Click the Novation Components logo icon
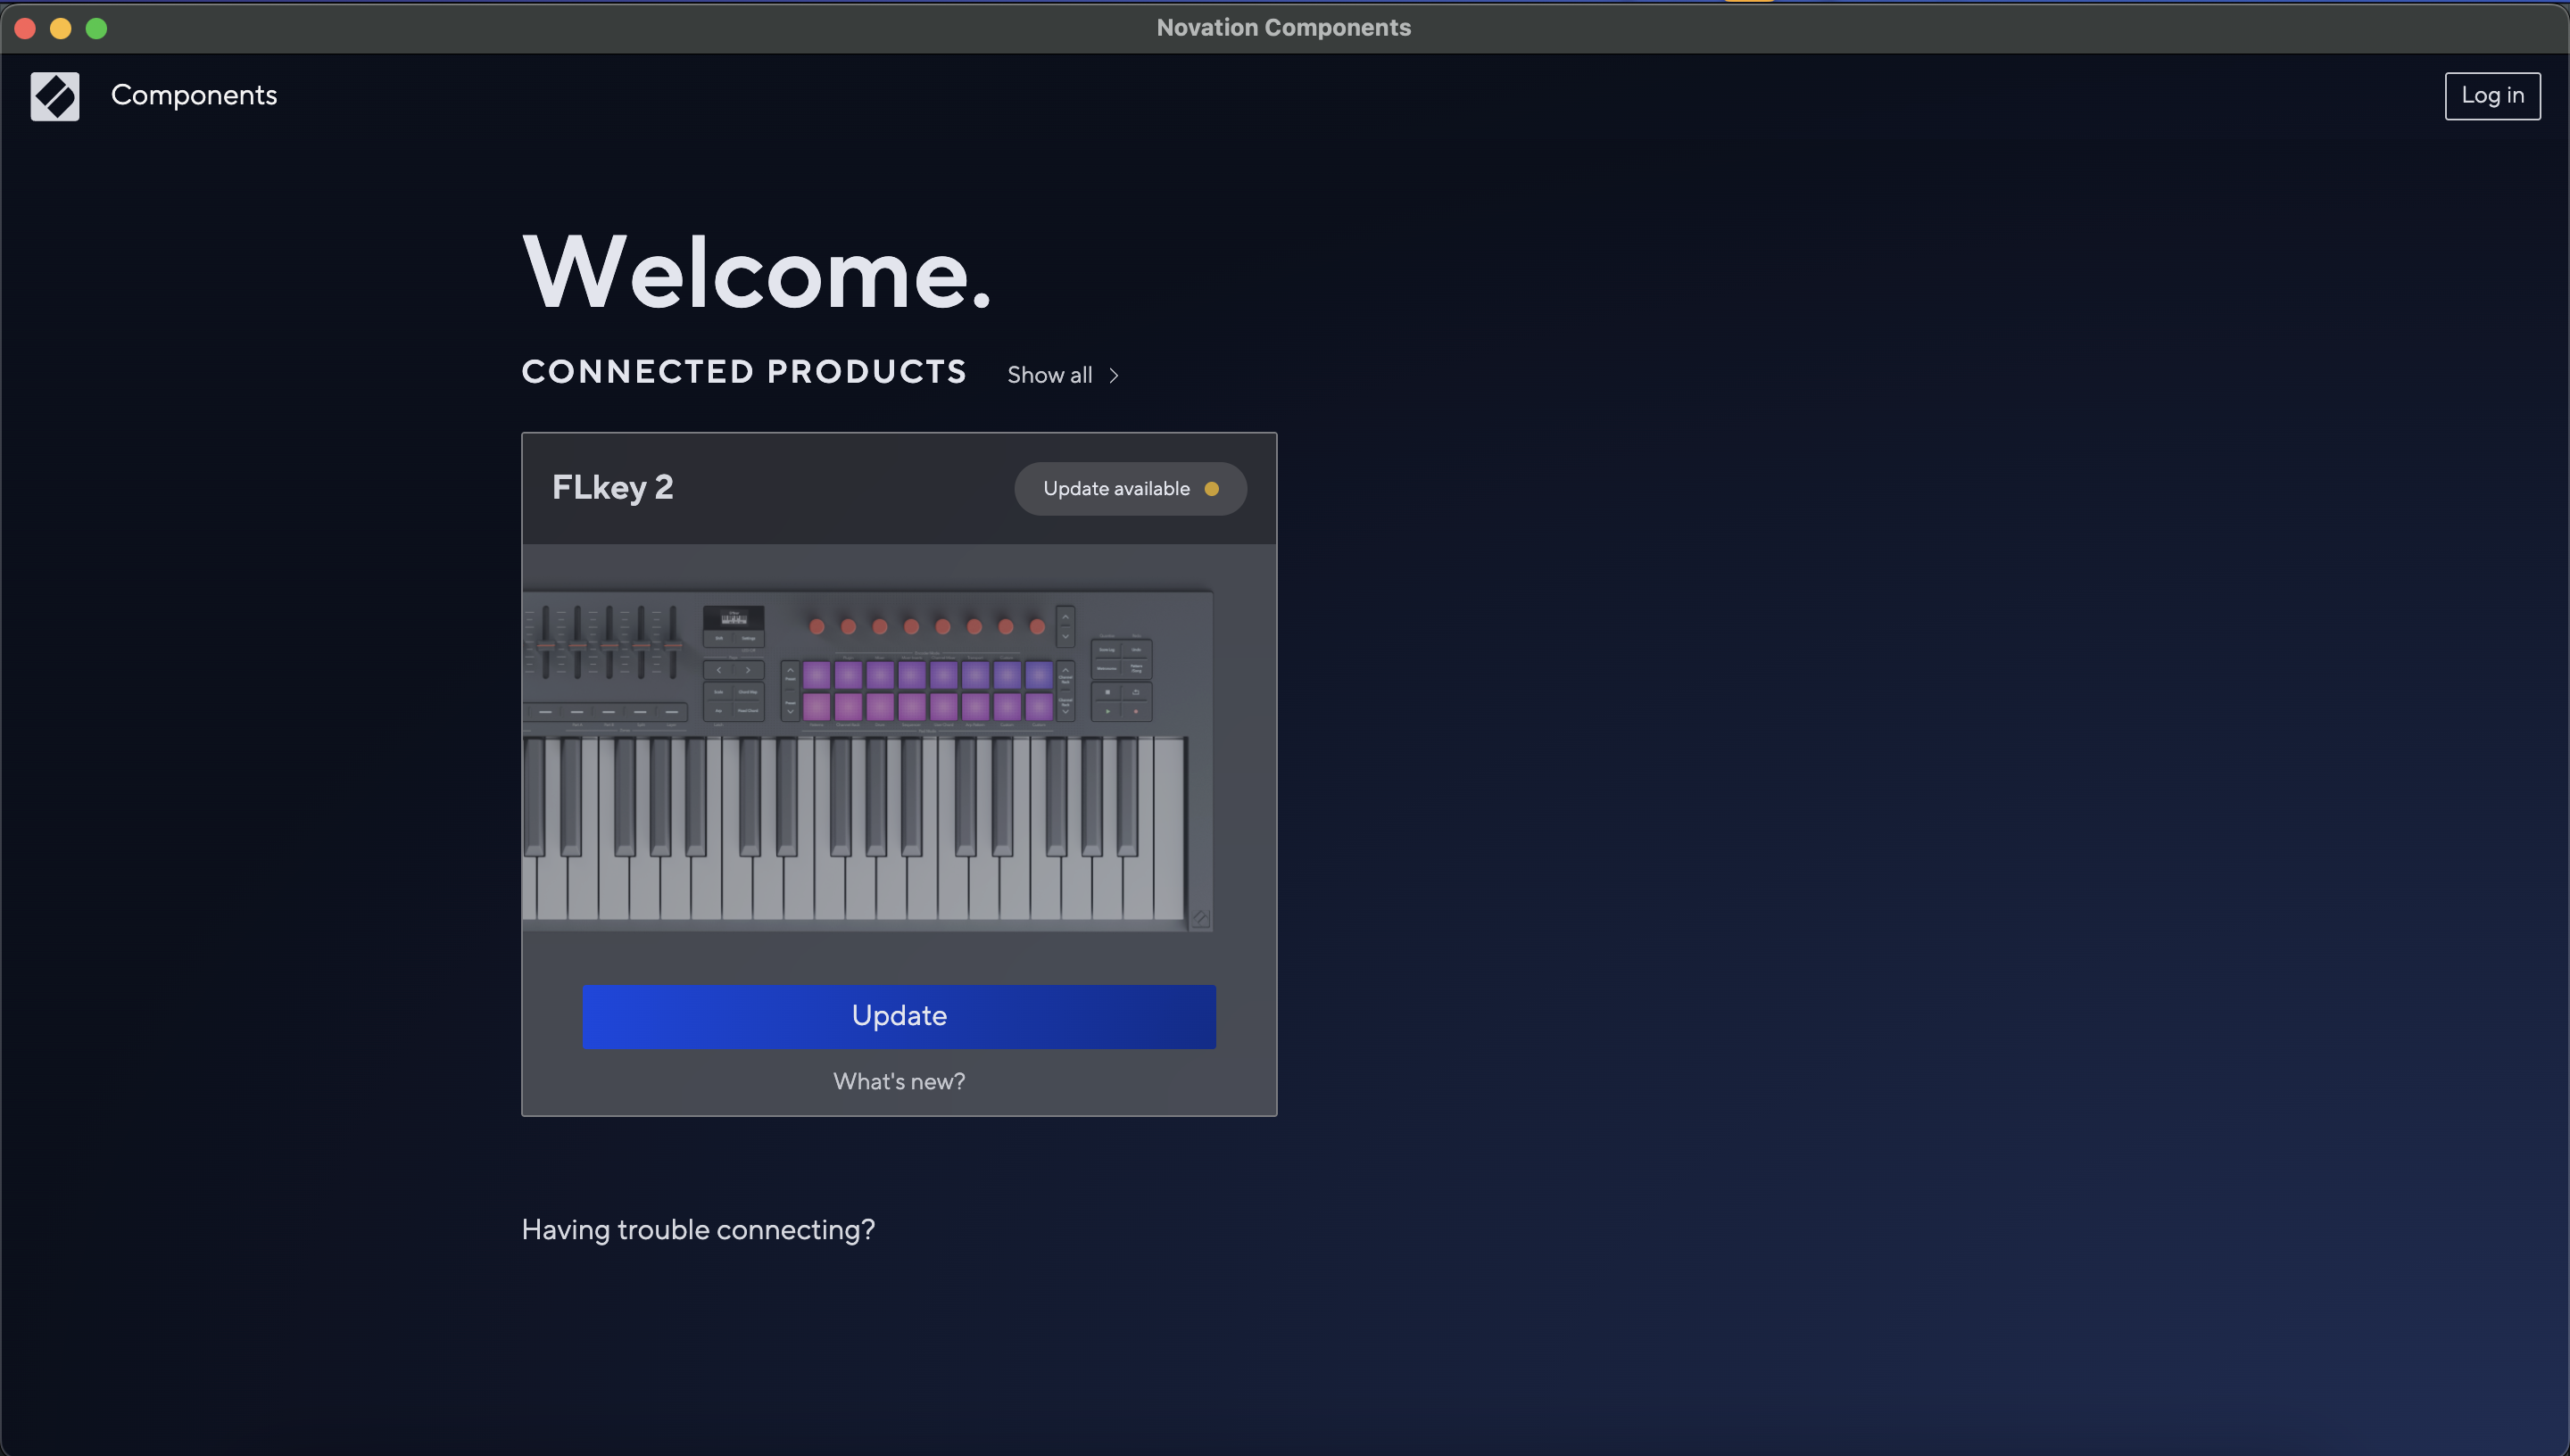The height and width of the screenshot is (1456, 2570). click(x=55, y=96)
